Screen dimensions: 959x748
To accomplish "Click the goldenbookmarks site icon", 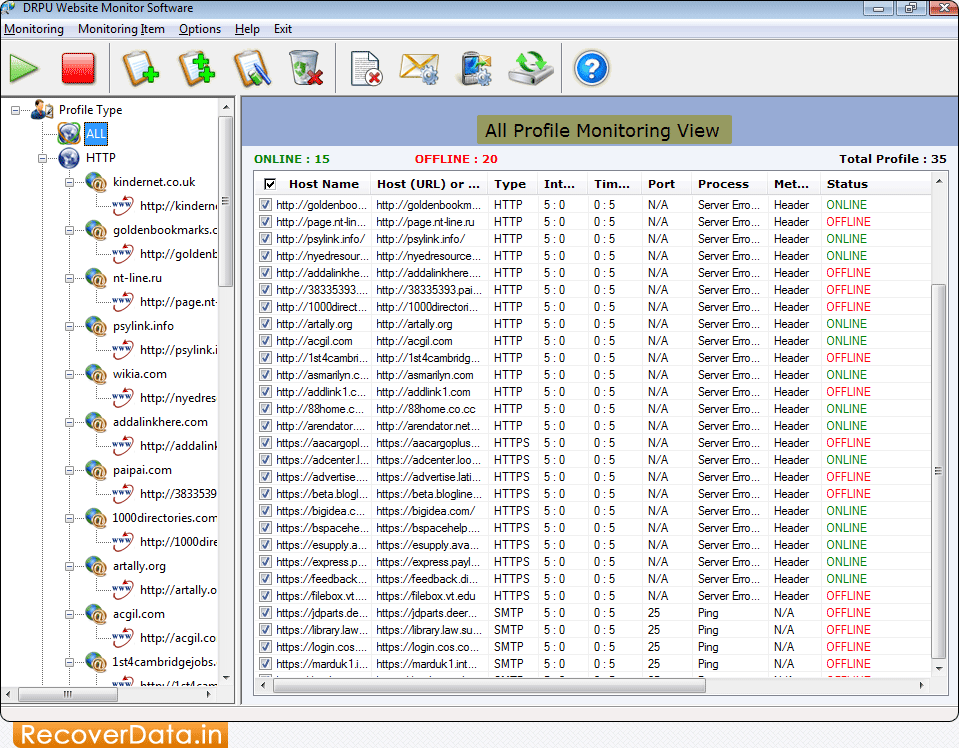I will click(96, 230).
